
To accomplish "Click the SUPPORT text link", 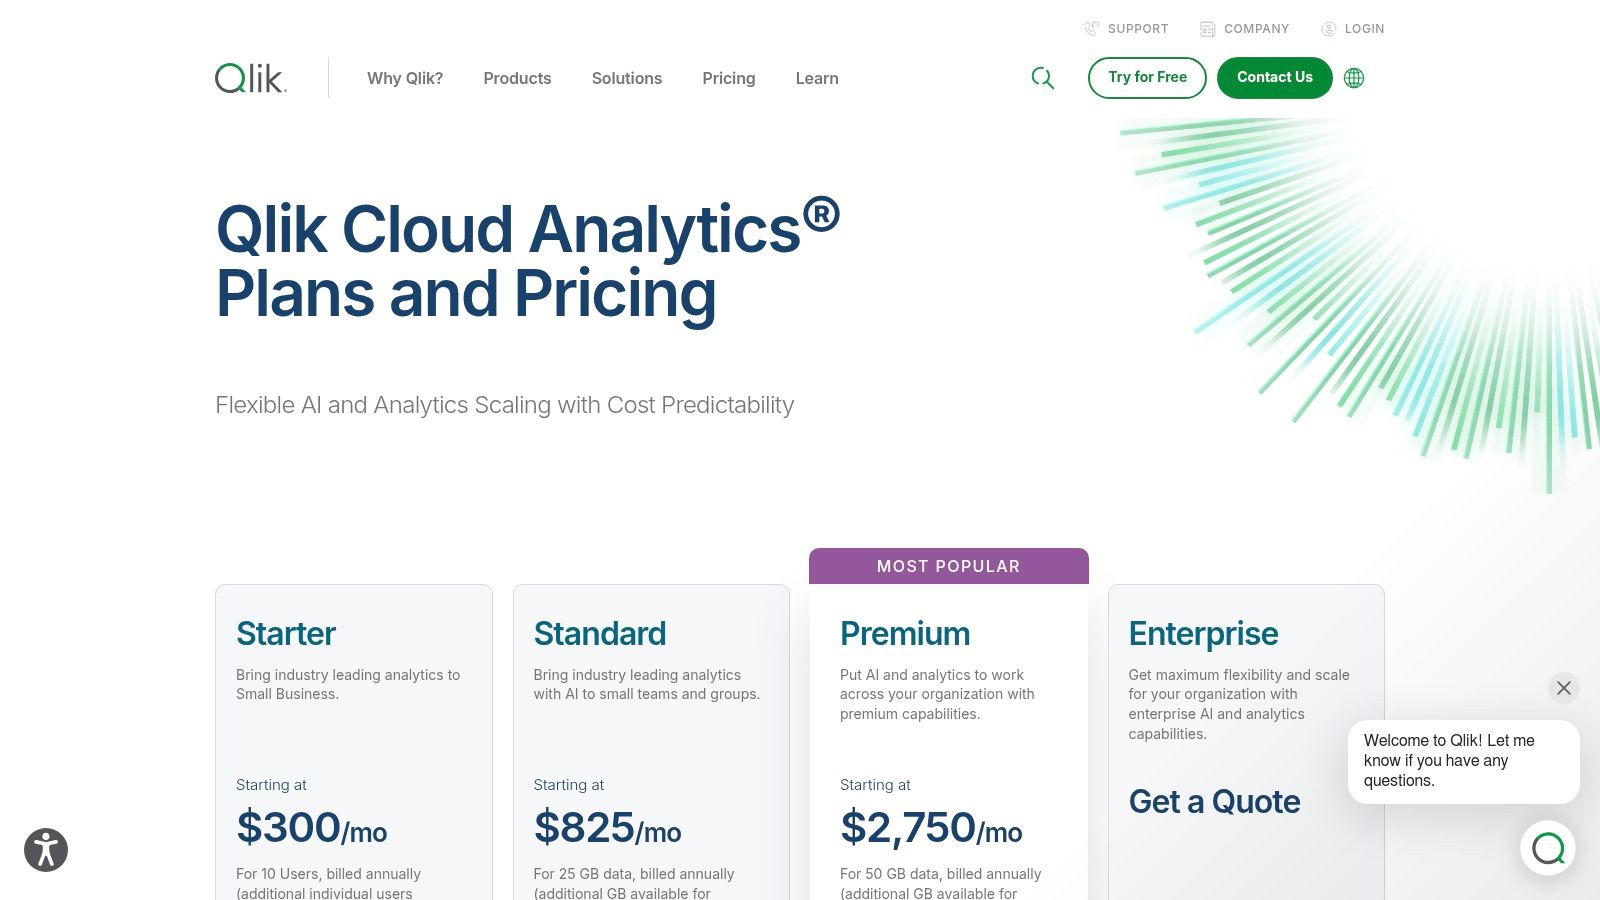I will click(1137, 28).
